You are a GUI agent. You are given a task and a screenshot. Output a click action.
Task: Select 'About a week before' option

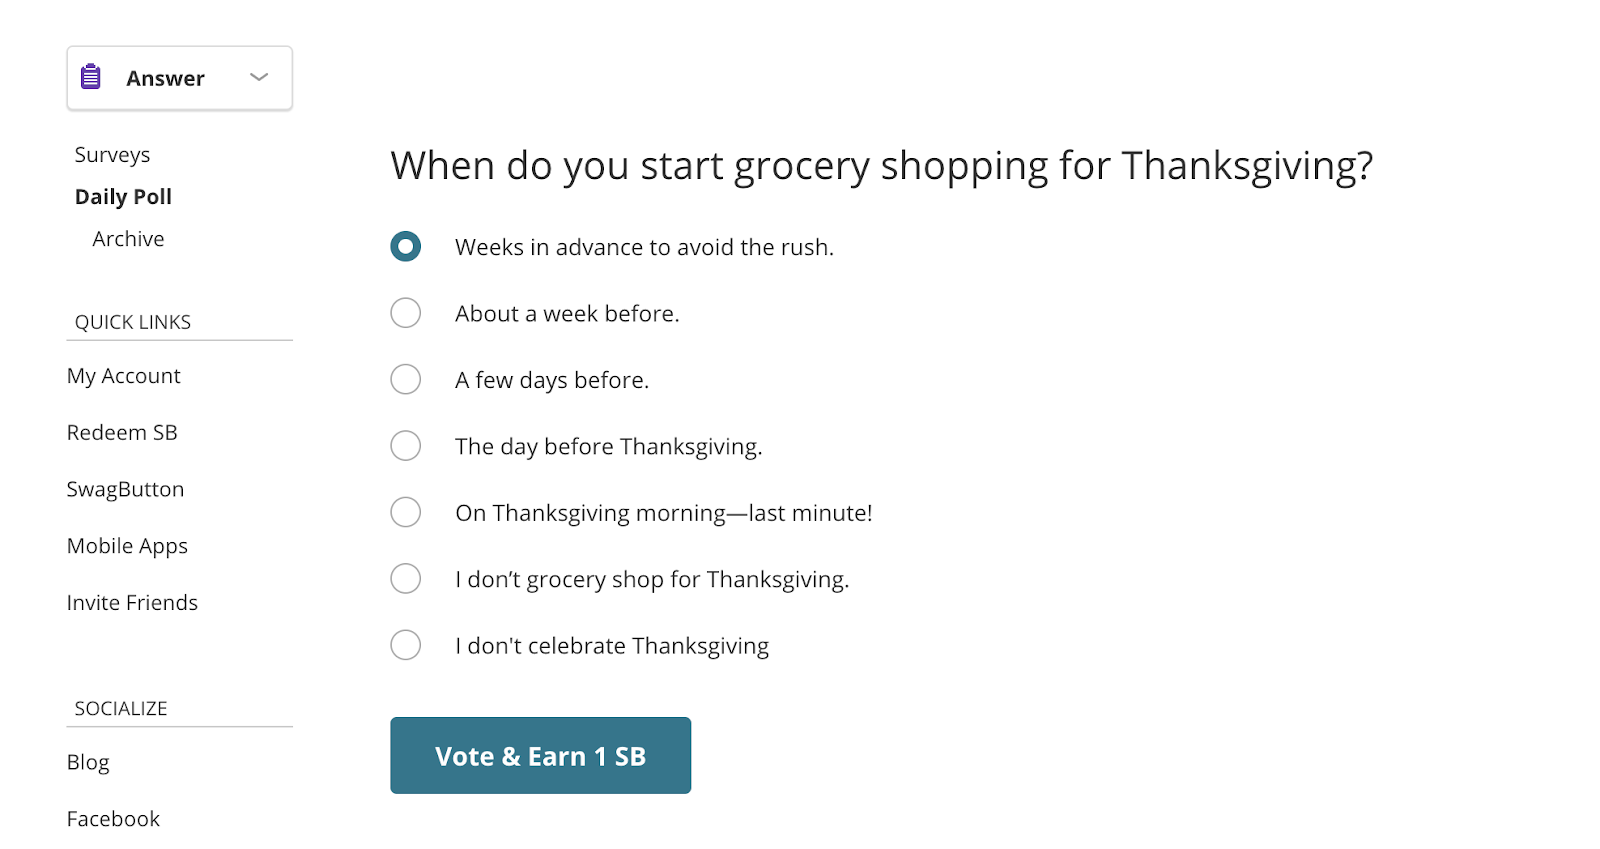406,312
